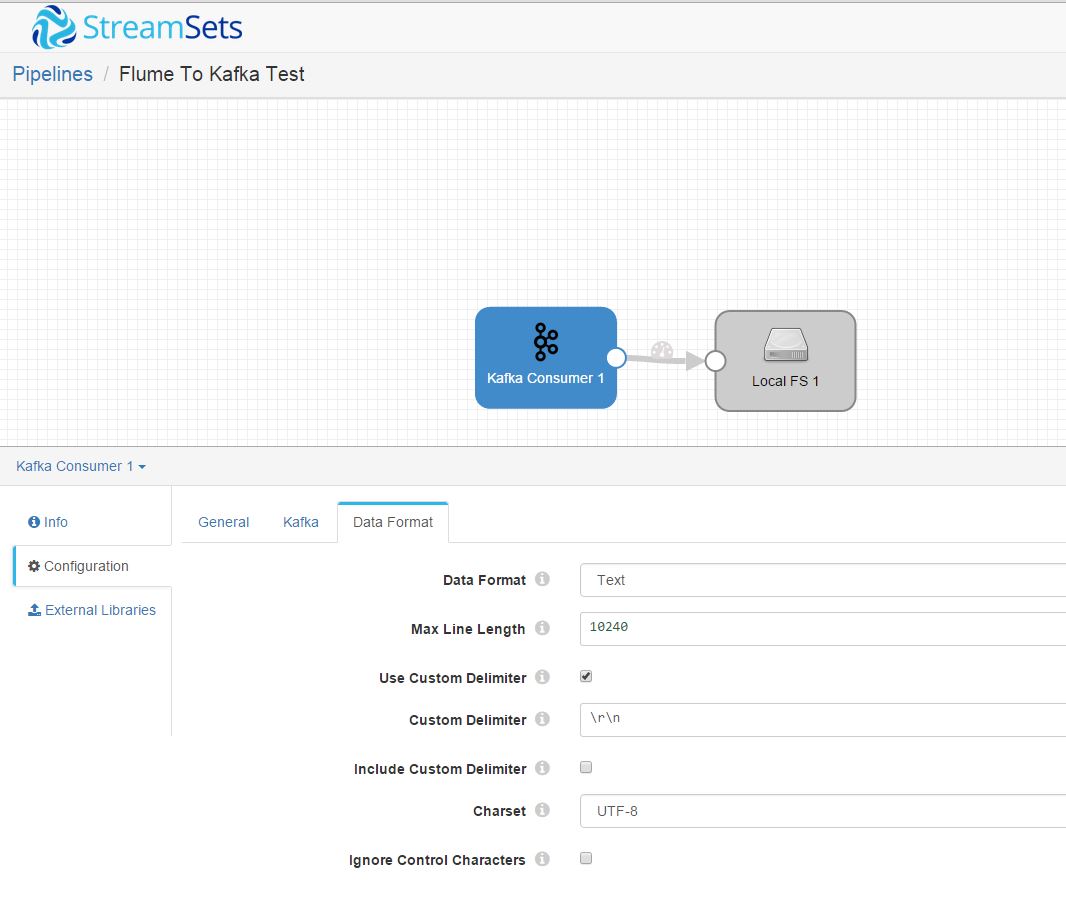
Task: Show help for Data Format via info icon
Action: [541, 580]
